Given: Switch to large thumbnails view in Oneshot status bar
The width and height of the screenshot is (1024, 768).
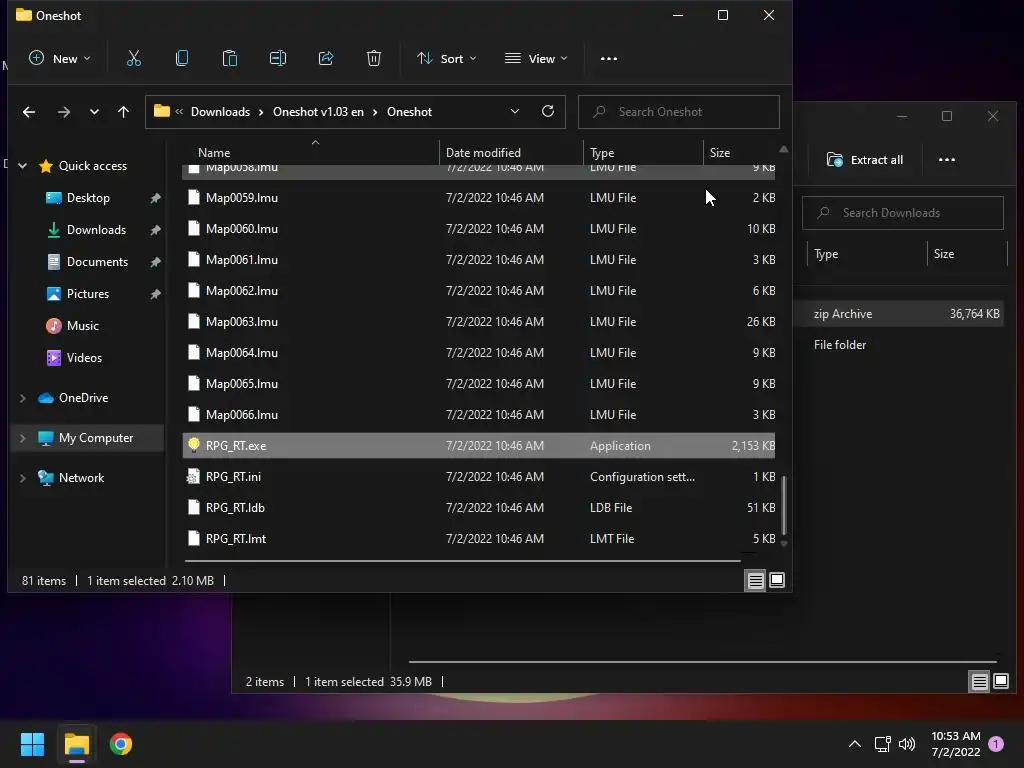Looking at the screenshot, I should (777, 580).
